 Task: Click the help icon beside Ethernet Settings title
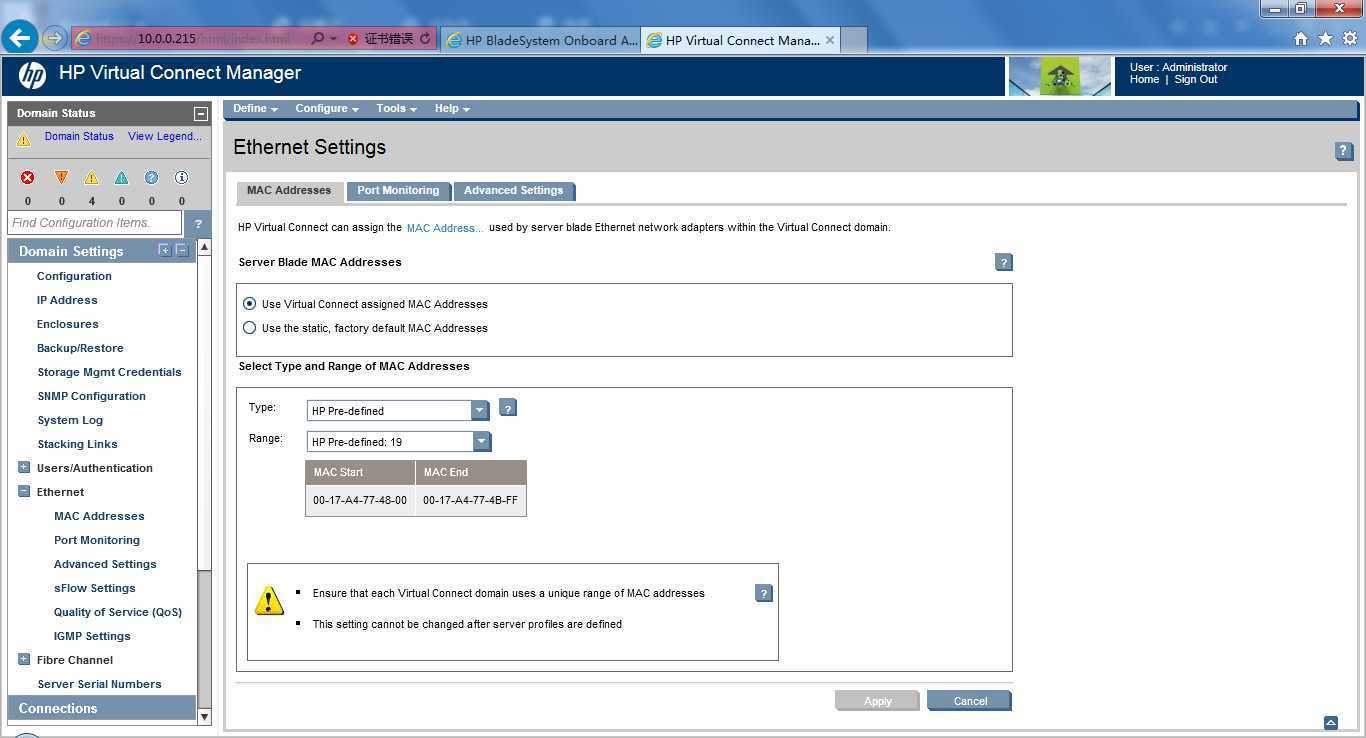[1343, 151]
